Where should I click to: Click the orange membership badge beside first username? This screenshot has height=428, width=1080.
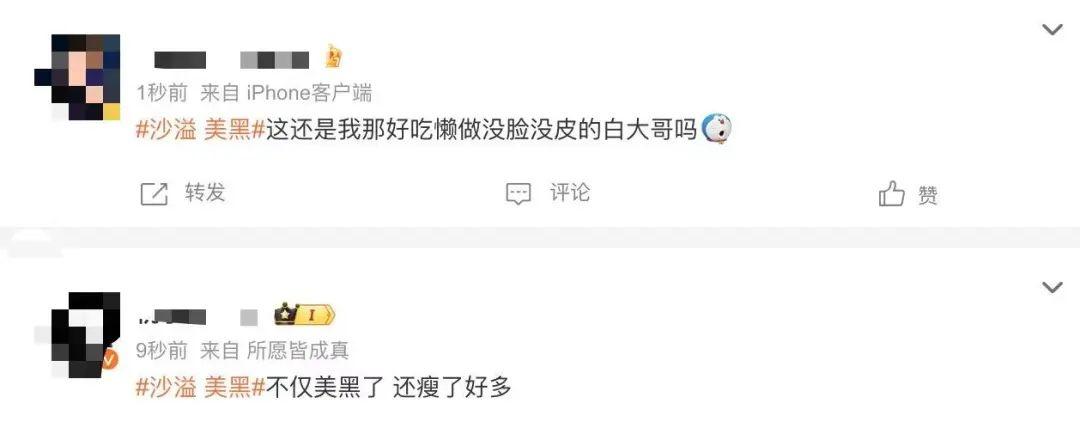333,57
